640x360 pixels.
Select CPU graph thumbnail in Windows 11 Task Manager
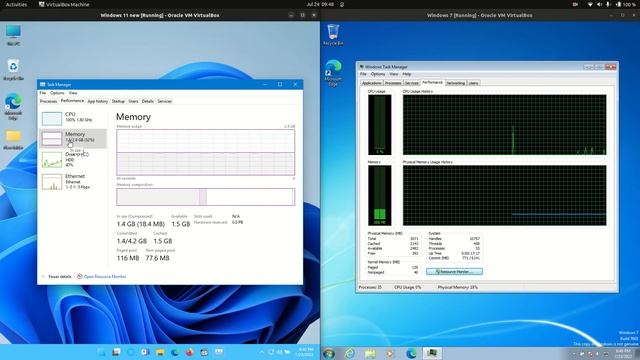coord(52,118)
